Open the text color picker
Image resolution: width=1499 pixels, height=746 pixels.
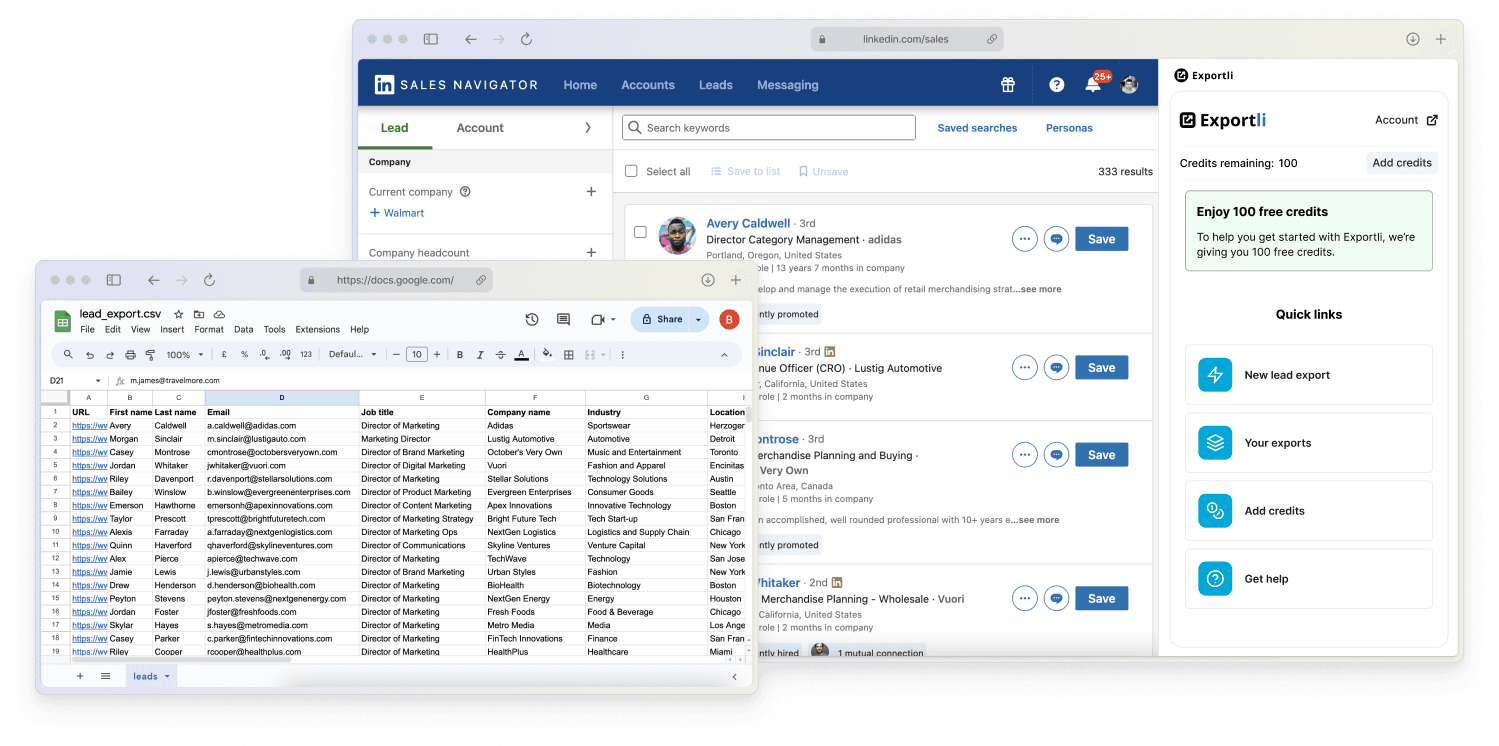[x=521, y=354]
